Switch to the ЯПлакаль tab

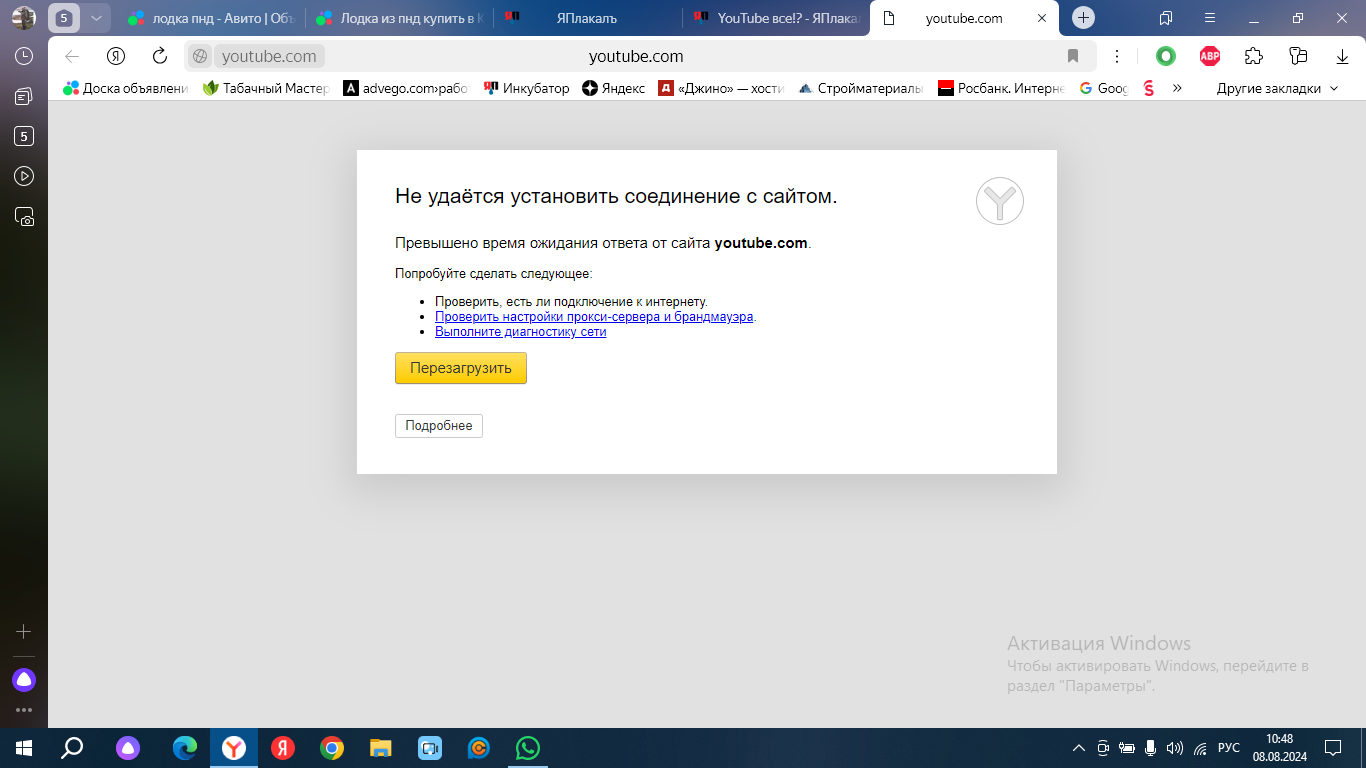(x=586, y=18)
